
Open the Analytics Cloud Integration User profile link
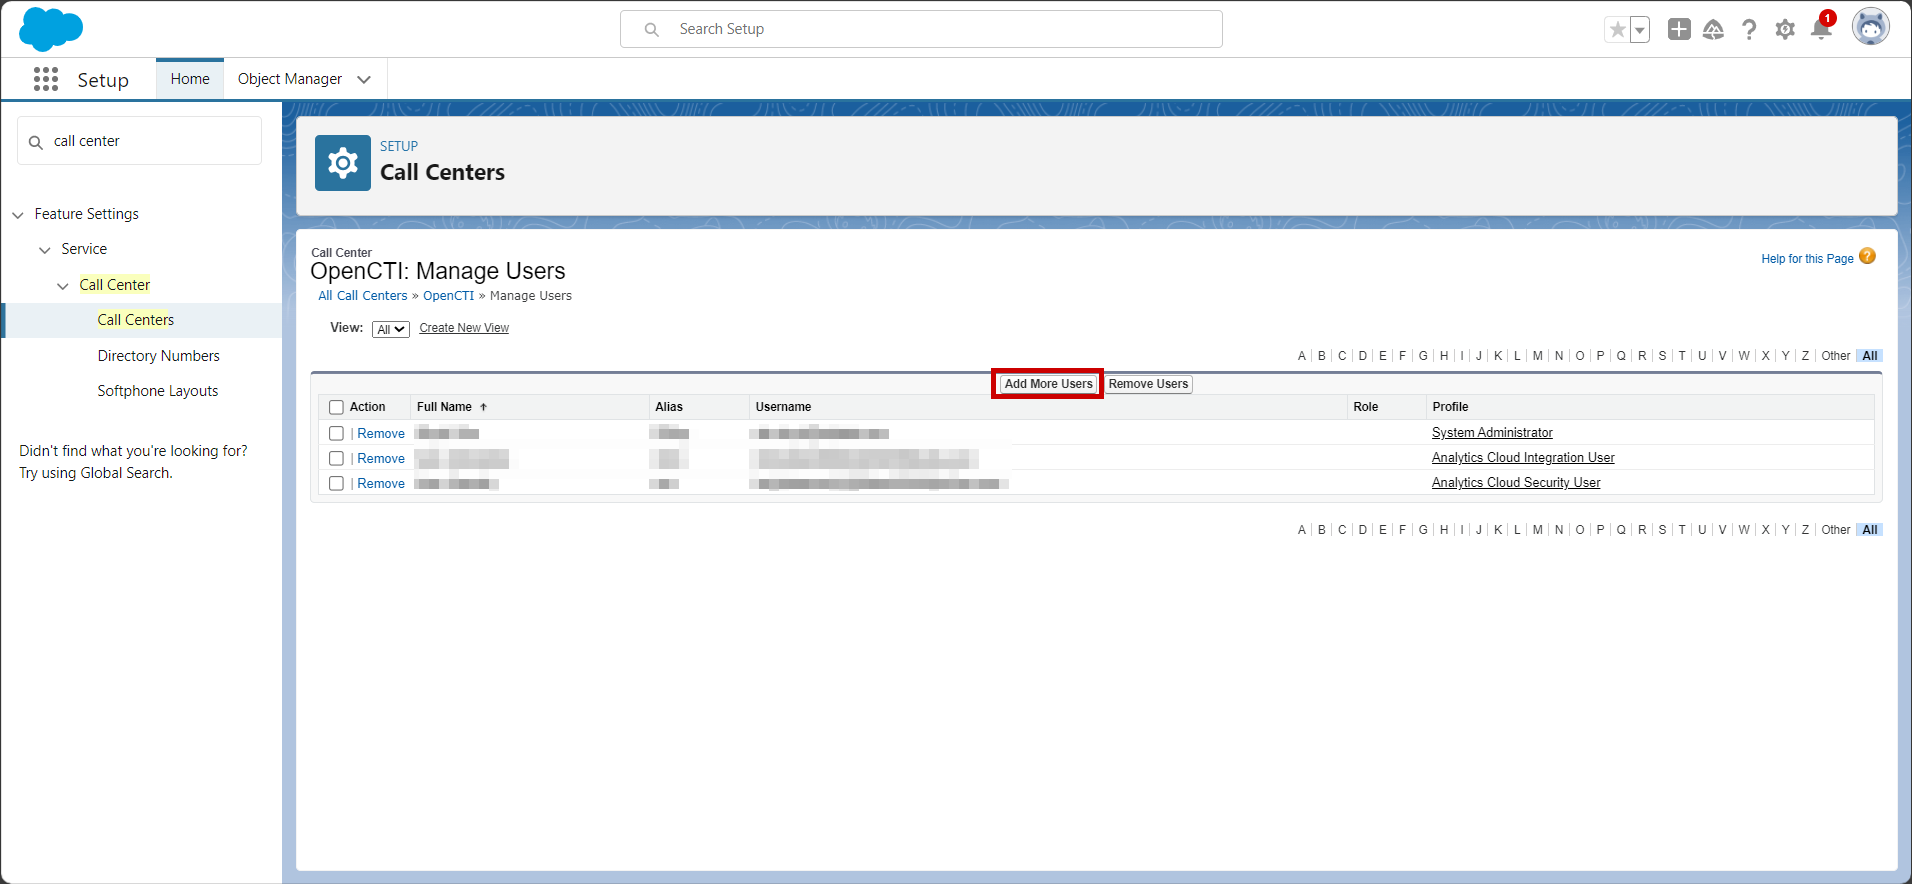(x=1523, y=458)
